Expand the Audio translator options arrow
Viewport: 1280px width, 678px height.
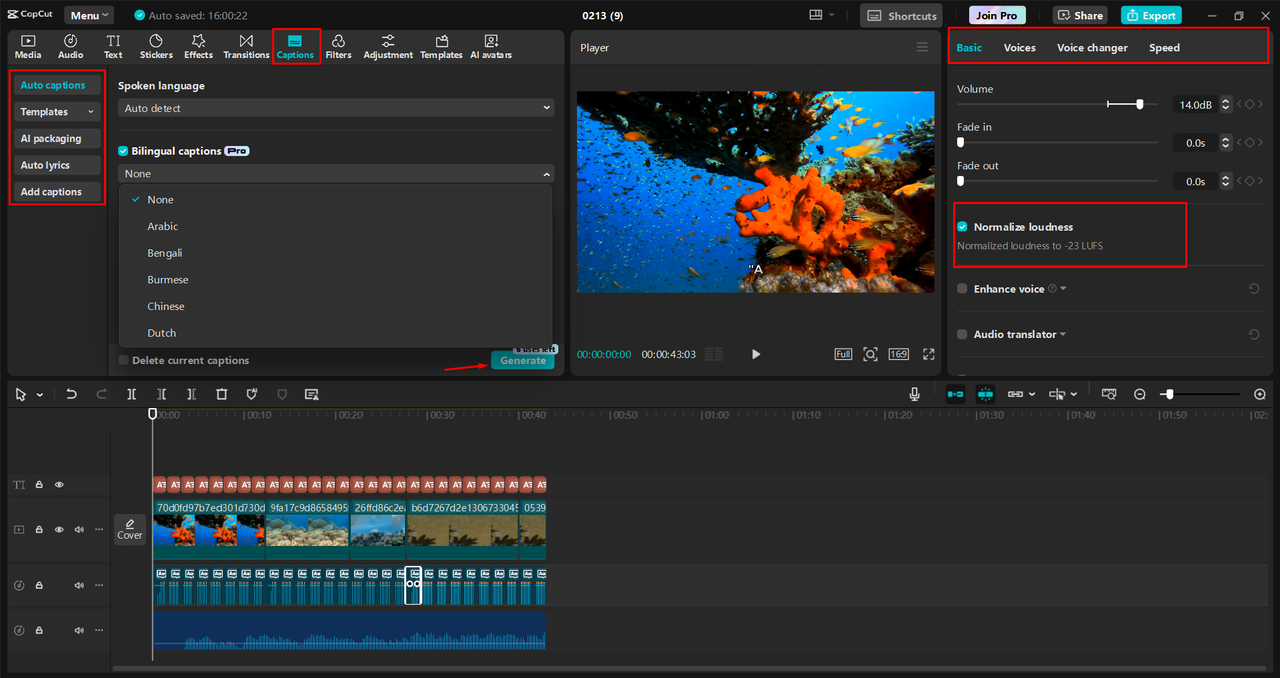click(x=1062, y=335)
